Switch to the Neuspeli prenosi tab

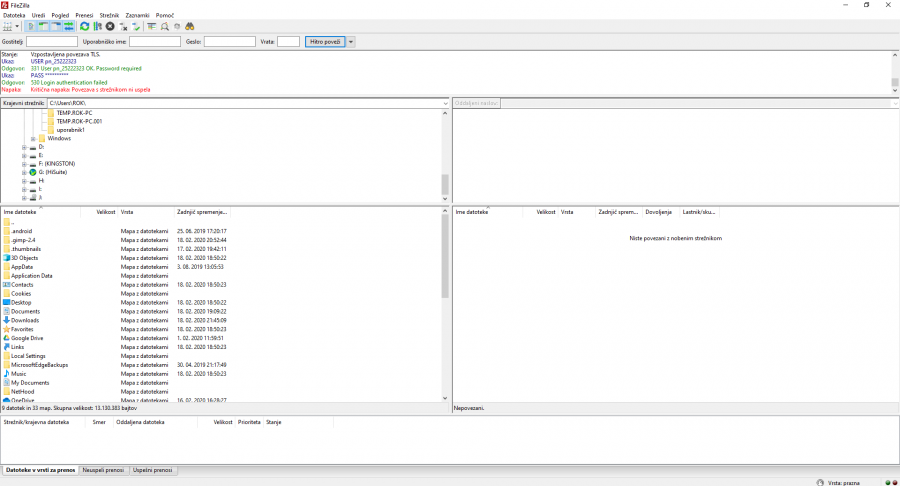102,469
